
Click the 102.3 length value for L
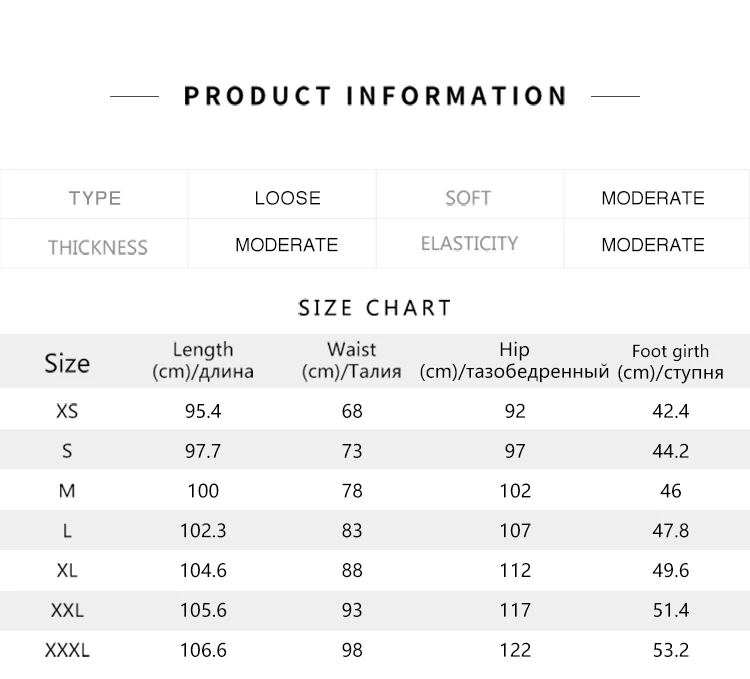[203, 530]
